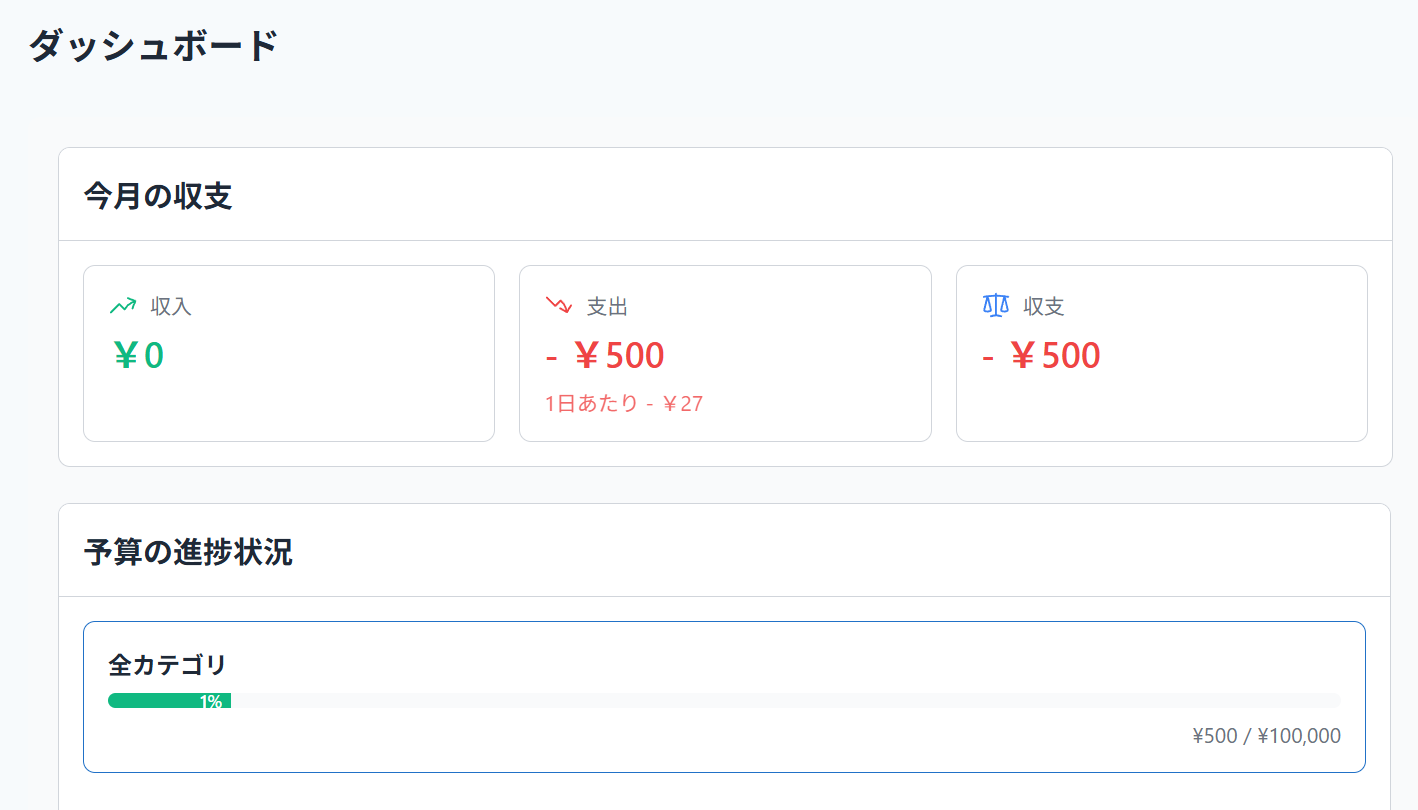Click the ¥0 income amount

pos(138,356)
